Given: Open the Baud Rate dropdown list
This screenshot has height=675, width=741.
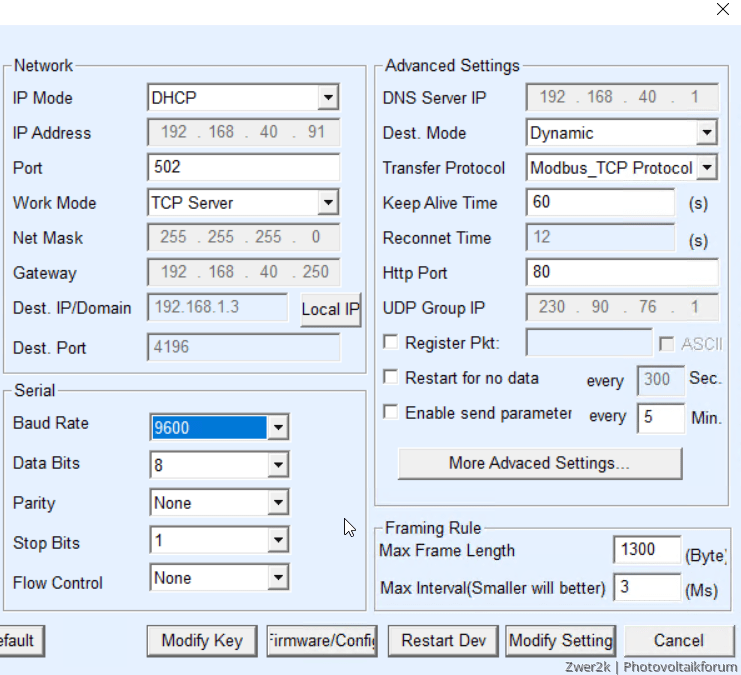Looking at the screenshot, I should (278, 428).
